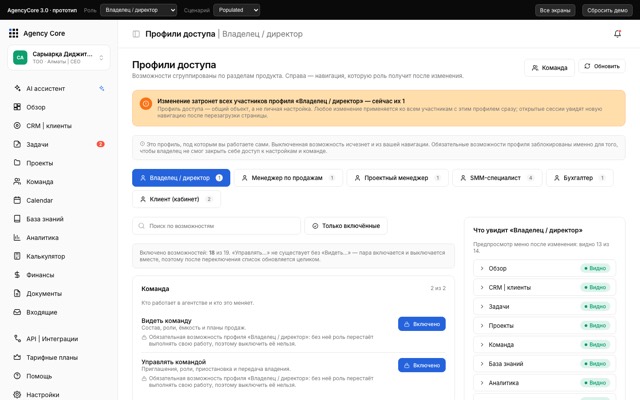Click the orange warning icon in the banner
The image size is (640, 400).
click(x=146, y=104)
